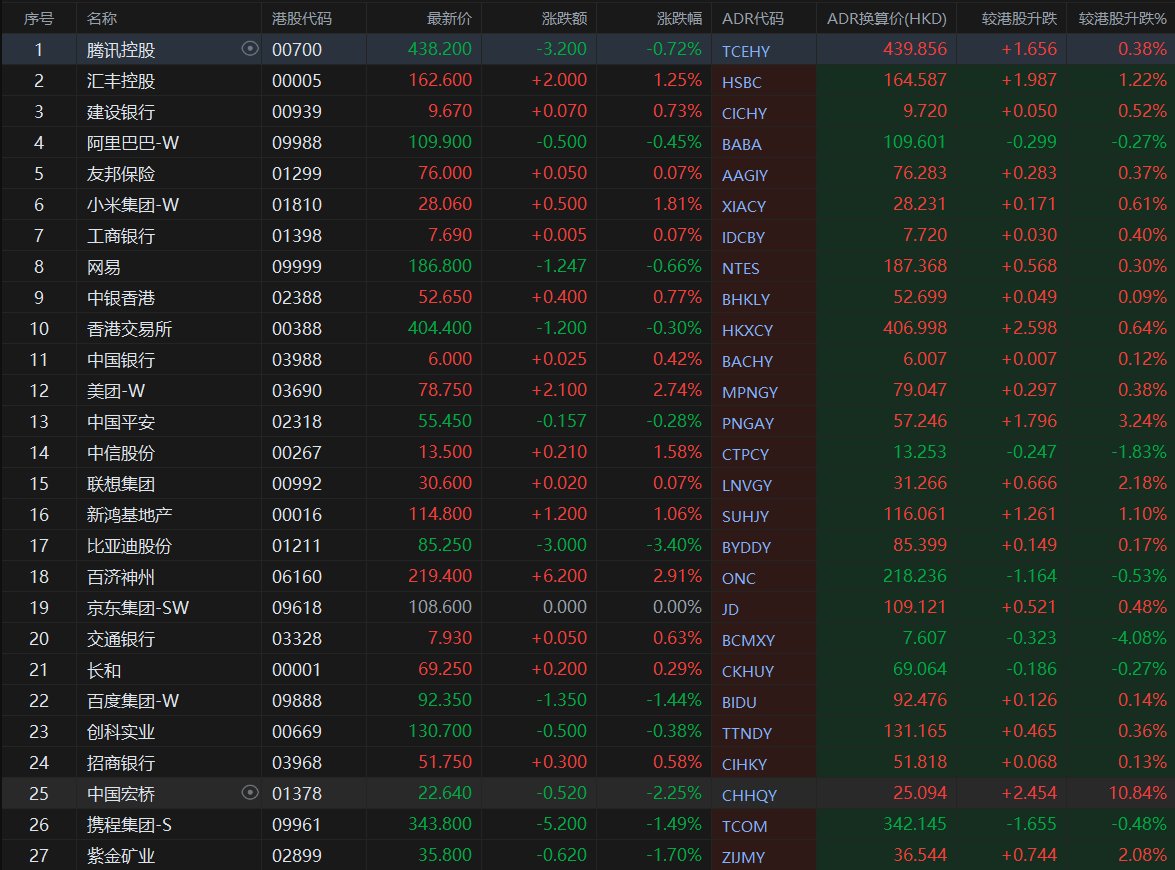Select the 携程集团-S stock name
This screenshot has width=1175, height=870.
(129, 825)
